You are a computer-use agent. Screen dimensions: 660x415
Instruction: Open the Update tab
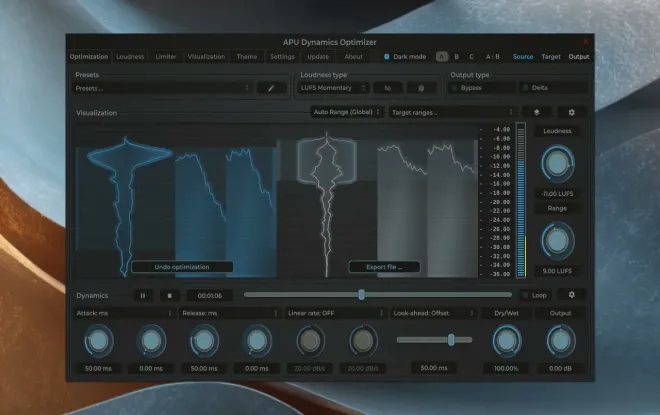(x=318, y=57)
